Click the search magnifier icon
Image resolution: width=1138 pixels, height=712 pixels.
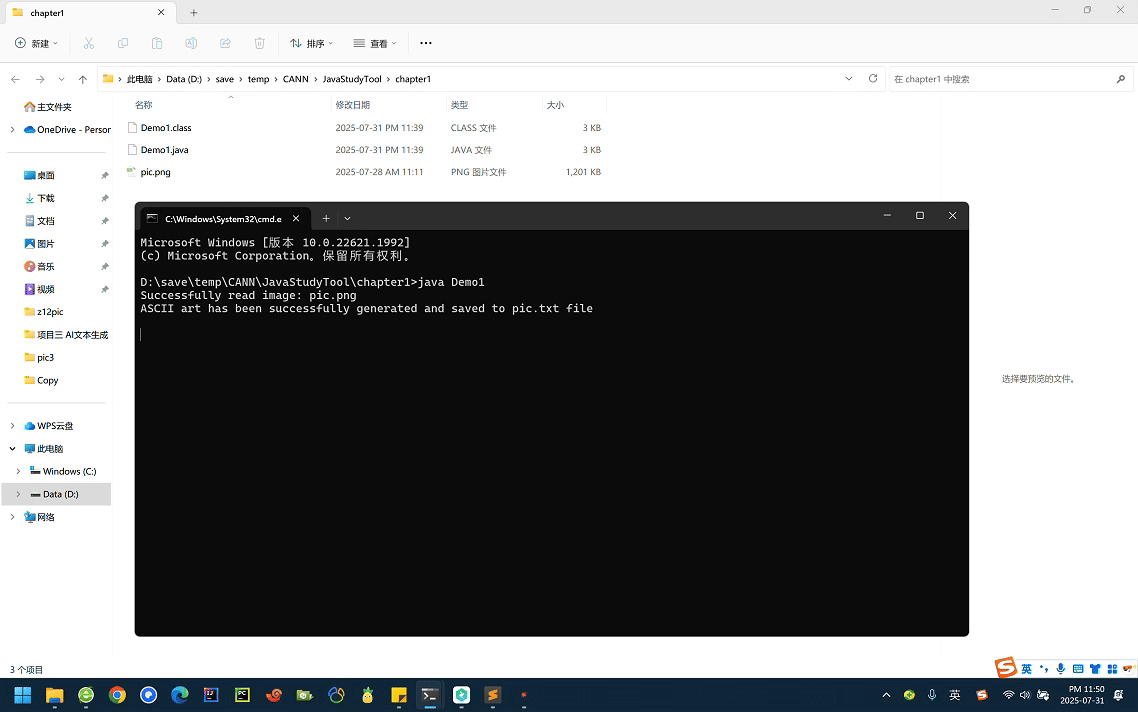pyautogui.click(x=1121, y=79)
